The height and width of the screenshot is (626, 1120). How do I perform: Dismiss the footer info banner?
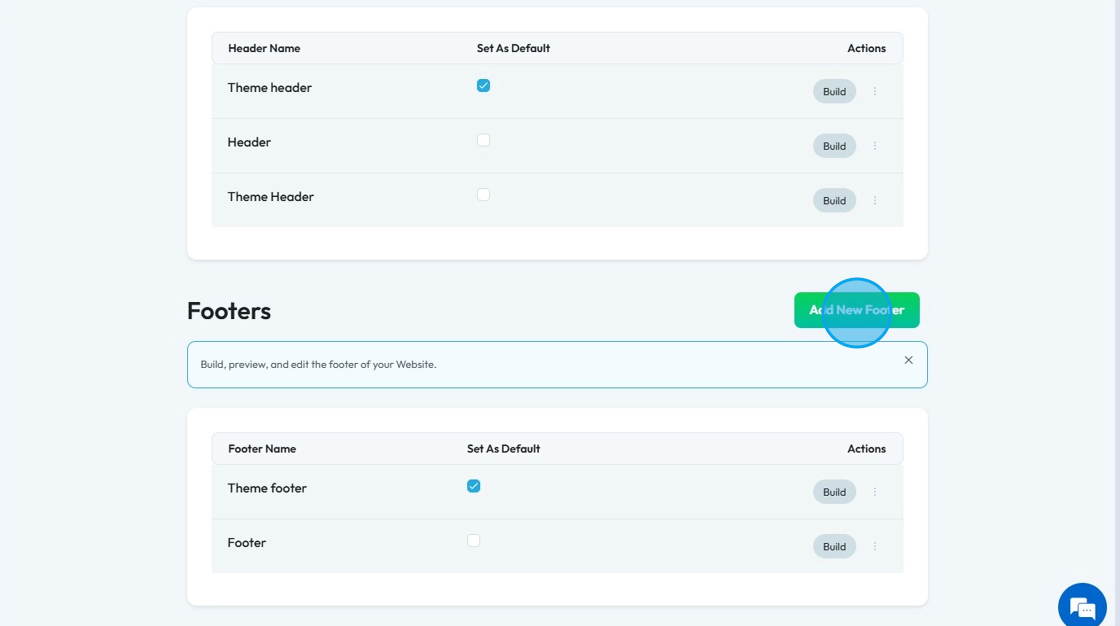click(x=909, y=360)
